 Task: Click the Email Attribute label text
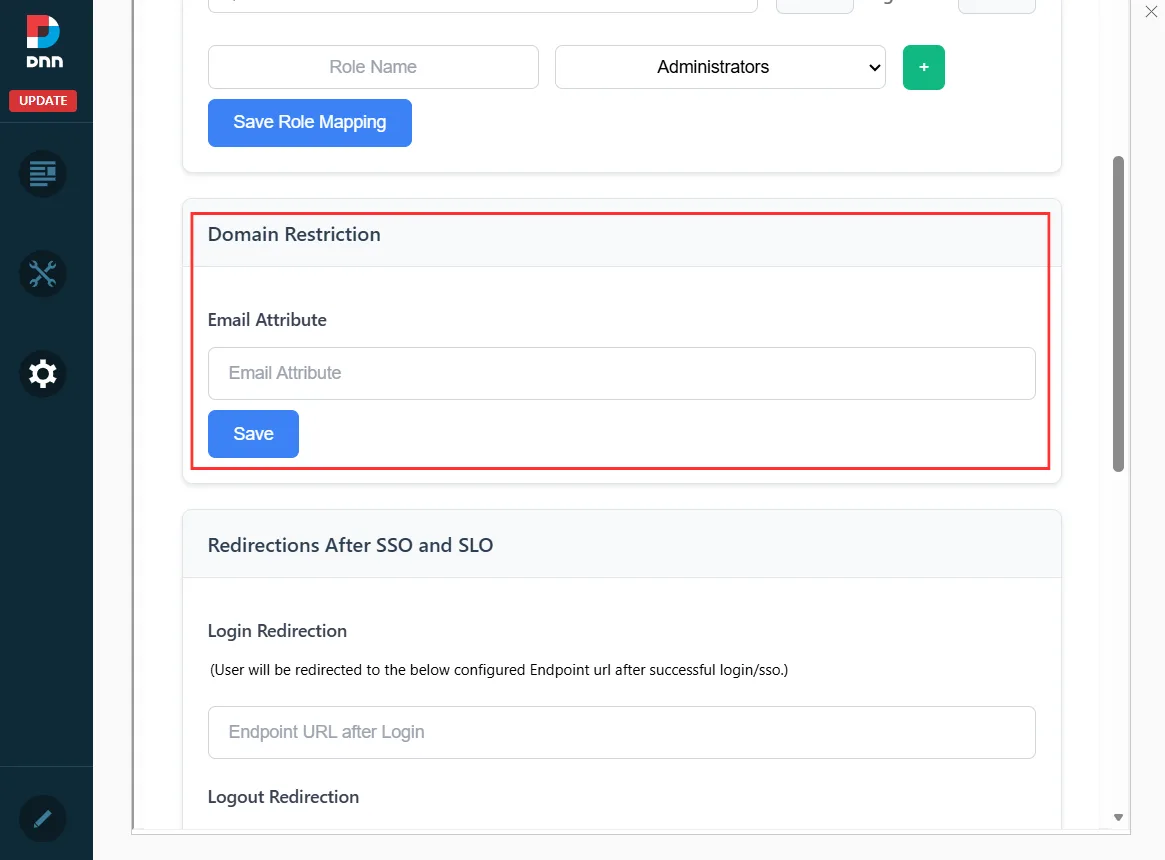point(267,320)
